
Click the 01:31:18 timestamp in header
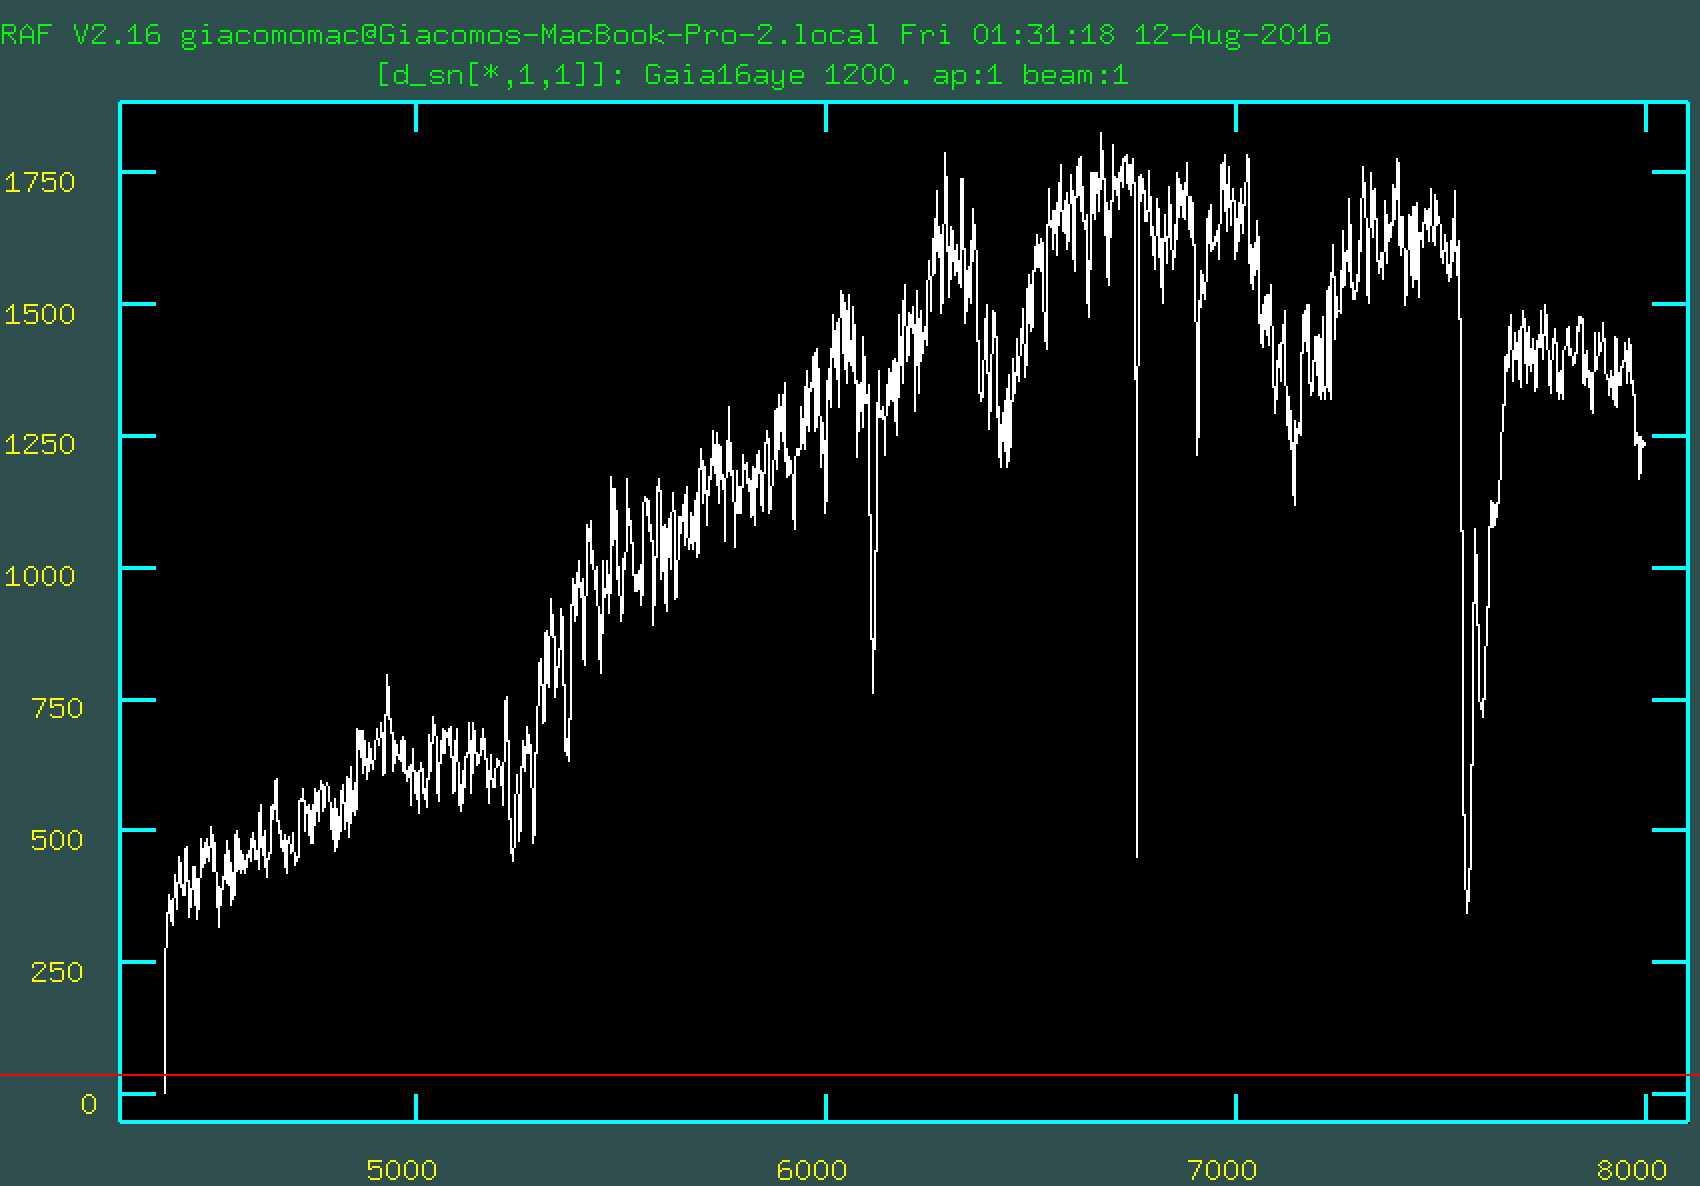pyautogui.click(x=1043, y=35)
